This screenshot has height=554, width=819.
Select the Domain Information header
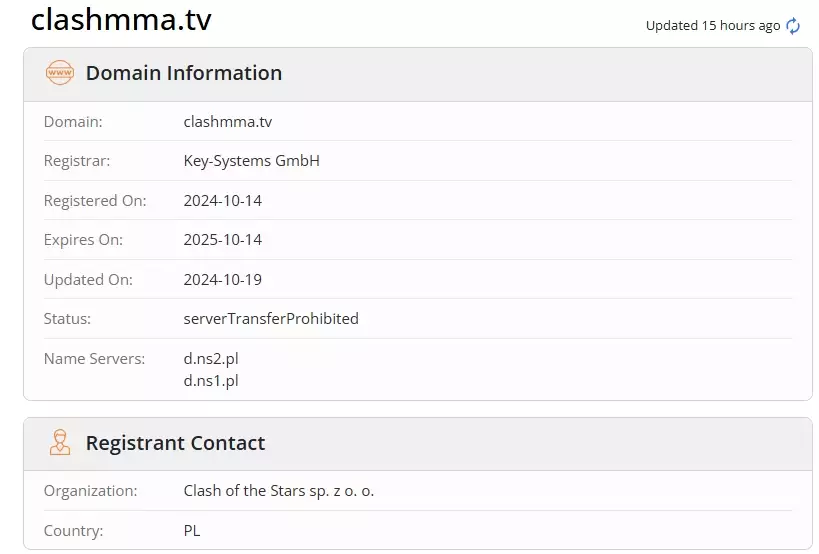(184, 73)
